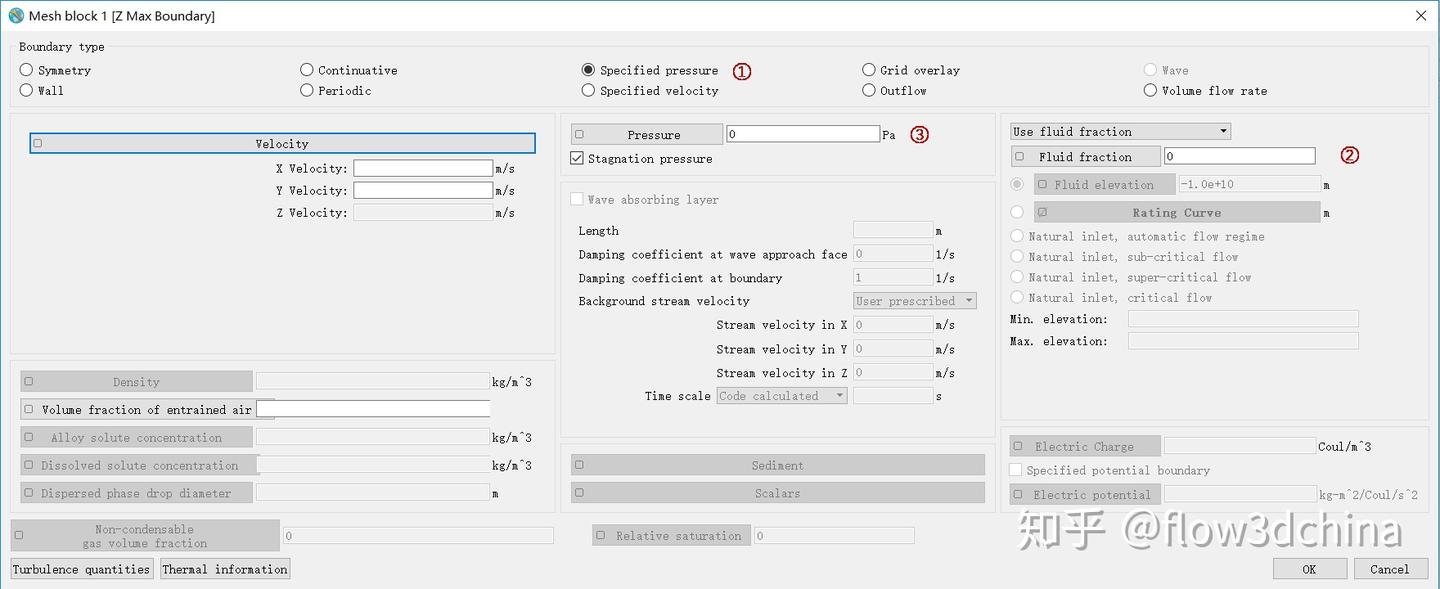Toggle the Stagnation pressure checkbox
Viewport: 1440px width, 589px height.
pos(577,158)
